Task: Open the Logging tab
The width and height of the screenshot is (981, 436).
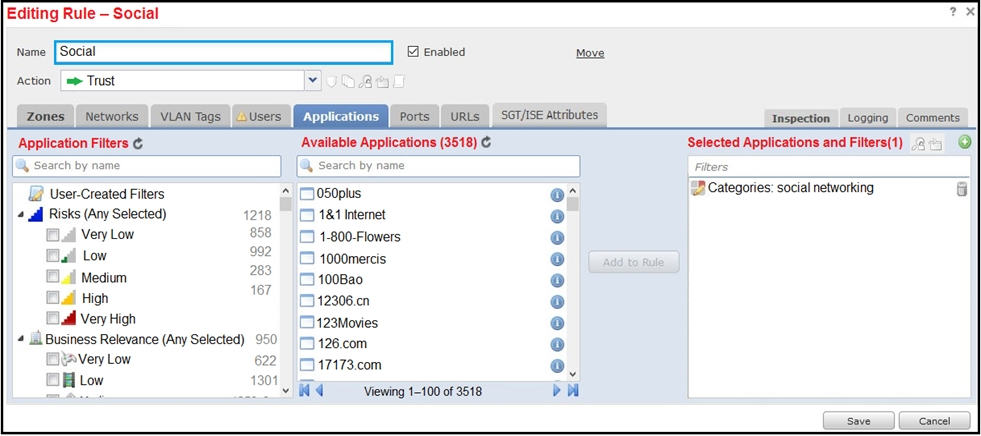Action: (x=868, y=118)
